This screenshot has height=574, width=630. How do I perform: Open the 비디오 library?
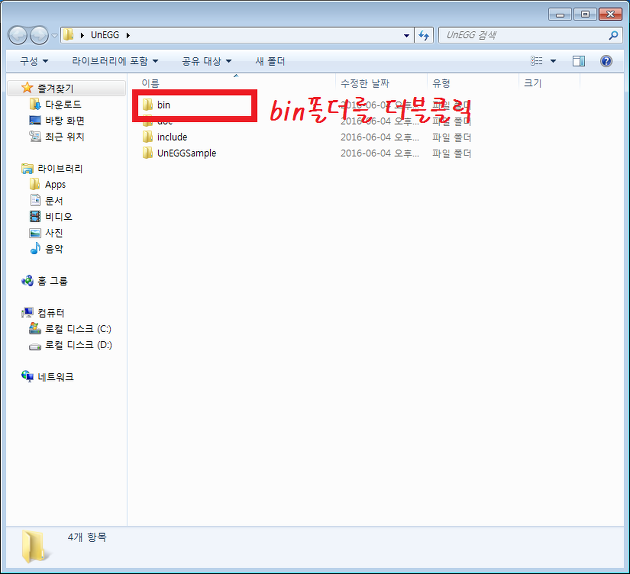(58, 217)
